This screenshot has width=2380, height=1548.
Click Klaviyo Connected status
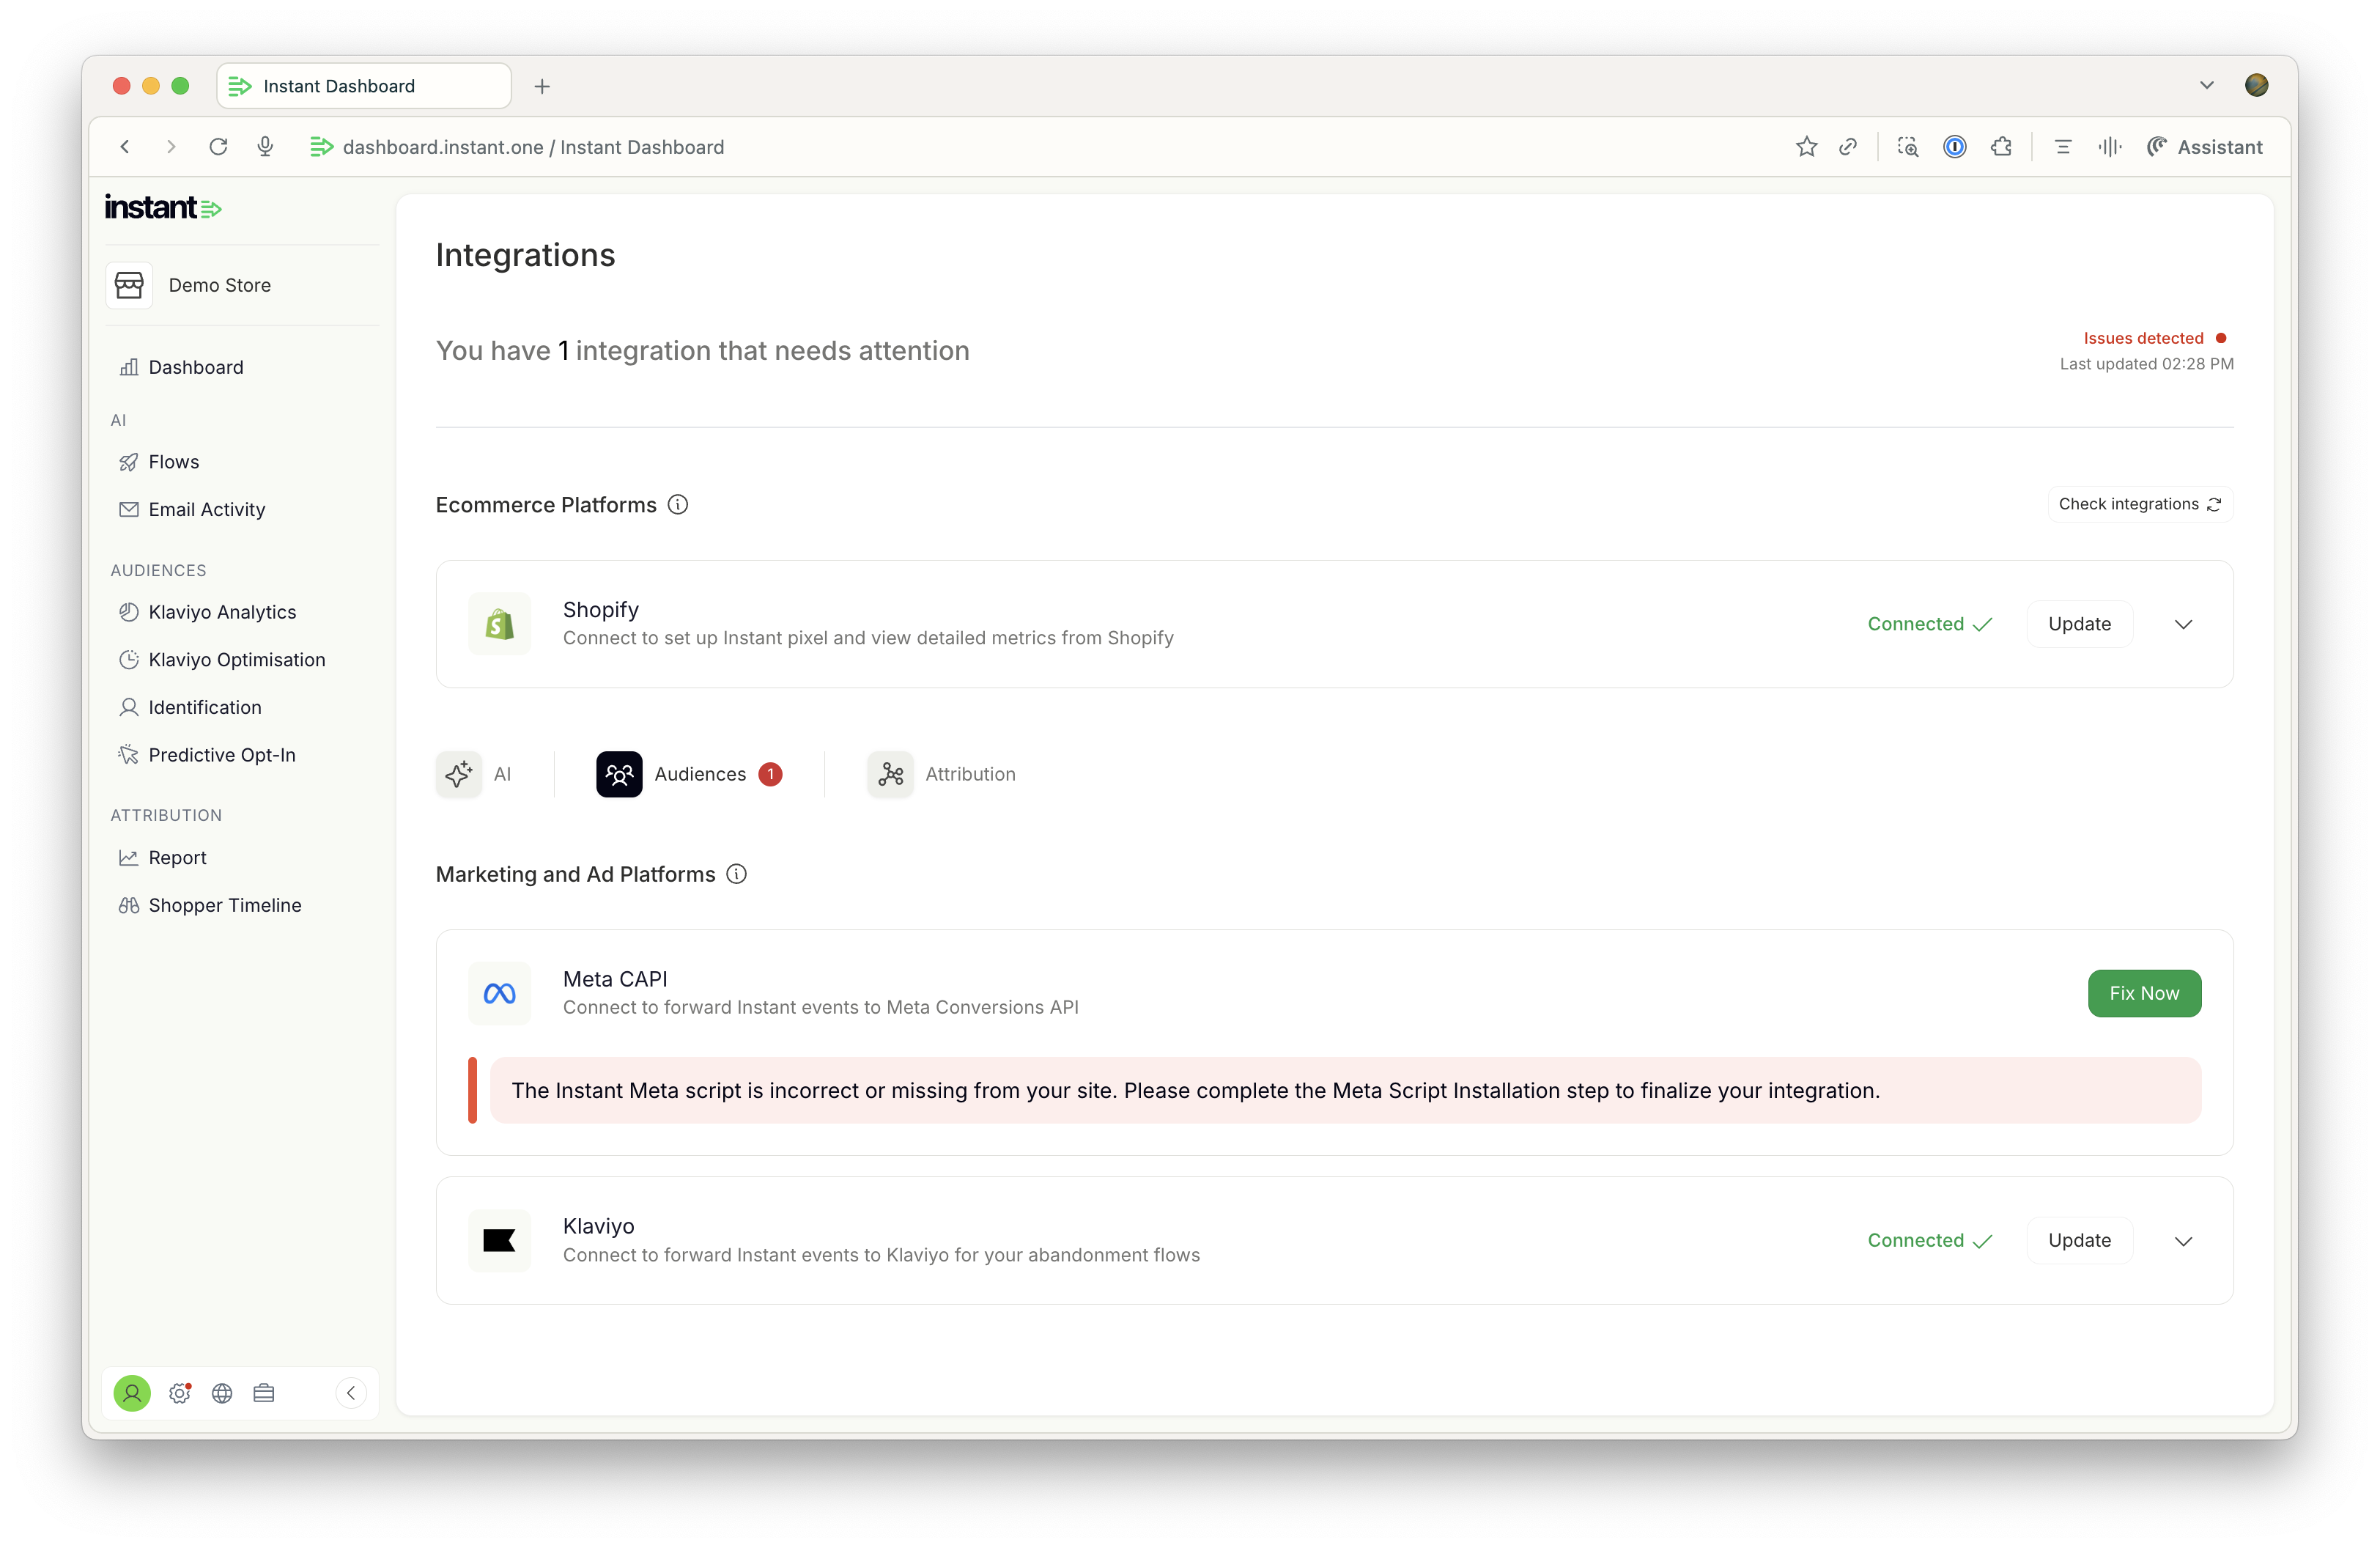[x=1929, y=1240]
